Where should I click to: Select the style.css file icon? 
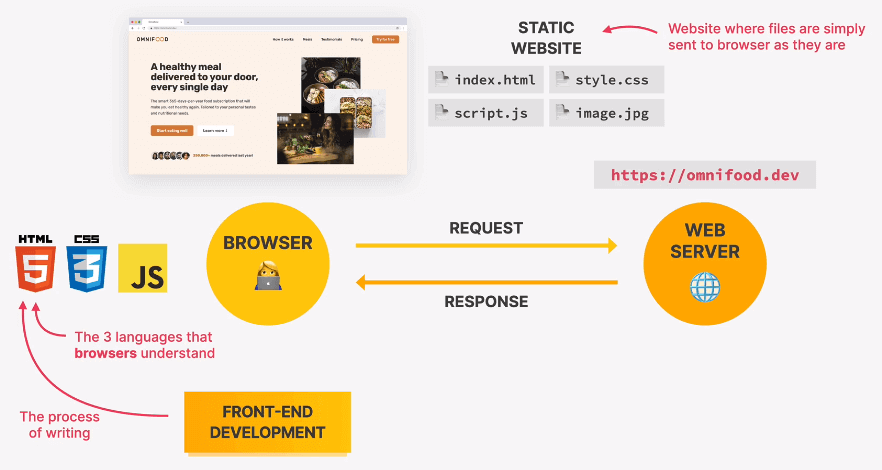click(561, 80)
